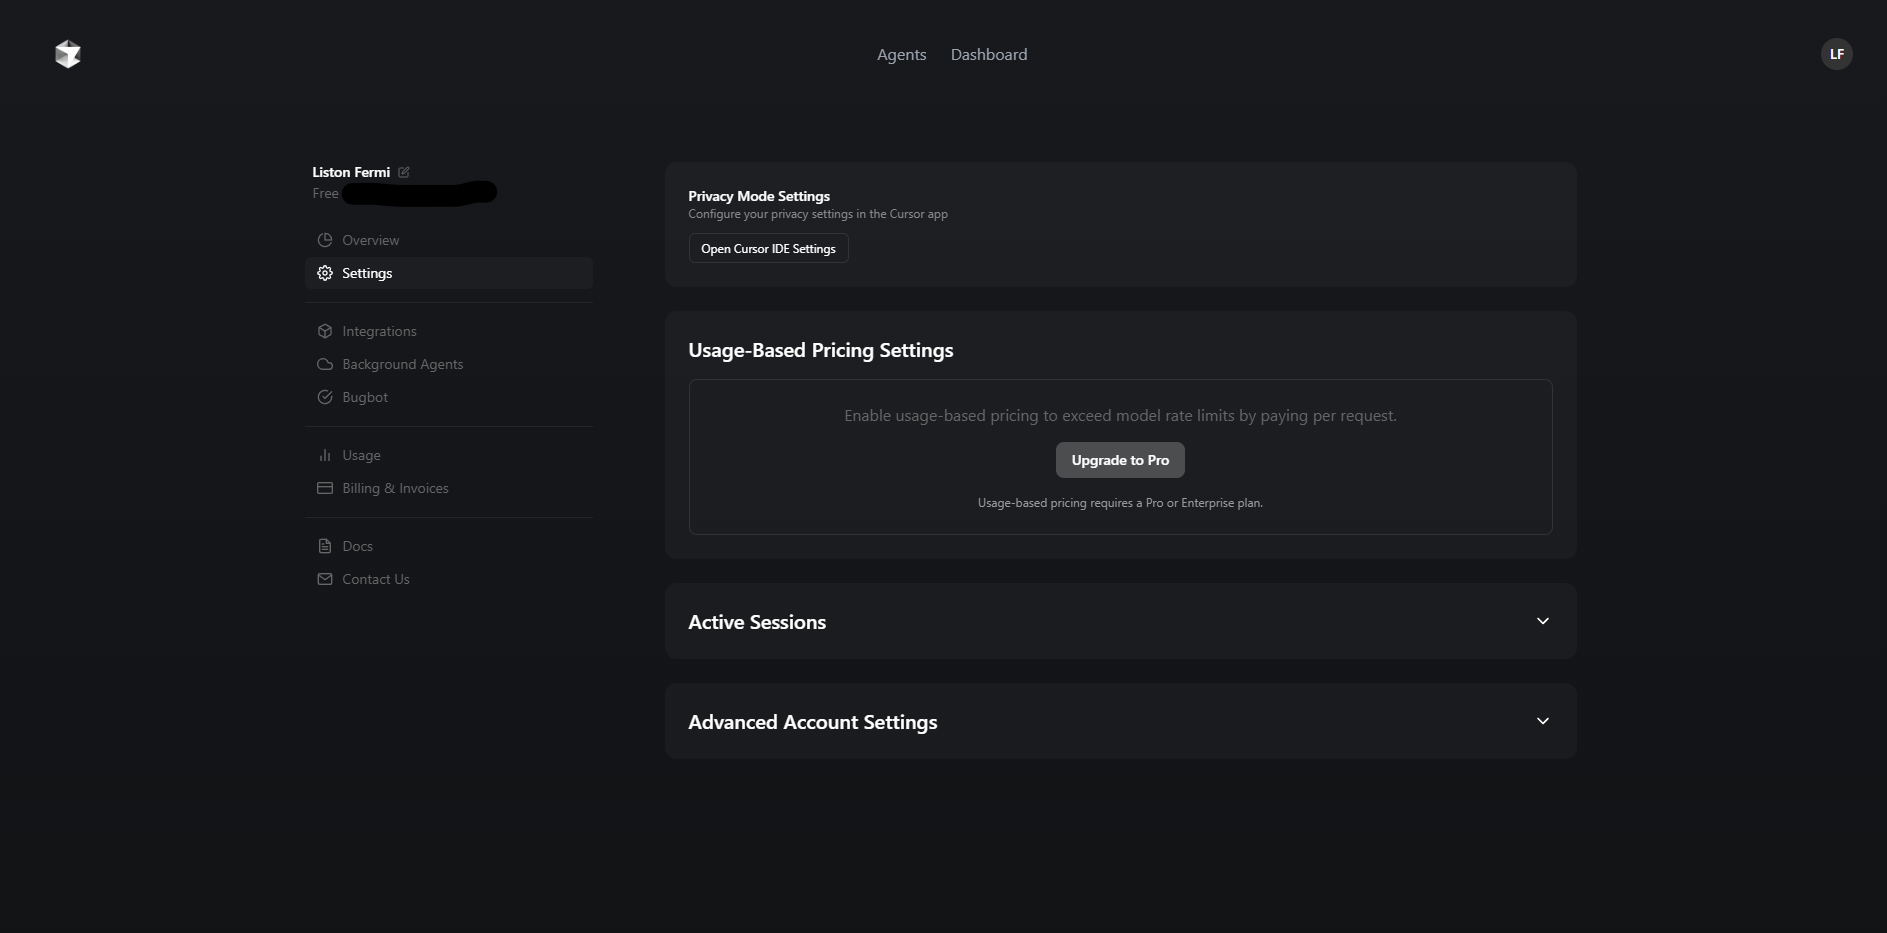Image resolution: width=1887 pixels, height=933 pixels.
Task: Click the Advanced Account Settings heading
Action: [x=813, y=722]
